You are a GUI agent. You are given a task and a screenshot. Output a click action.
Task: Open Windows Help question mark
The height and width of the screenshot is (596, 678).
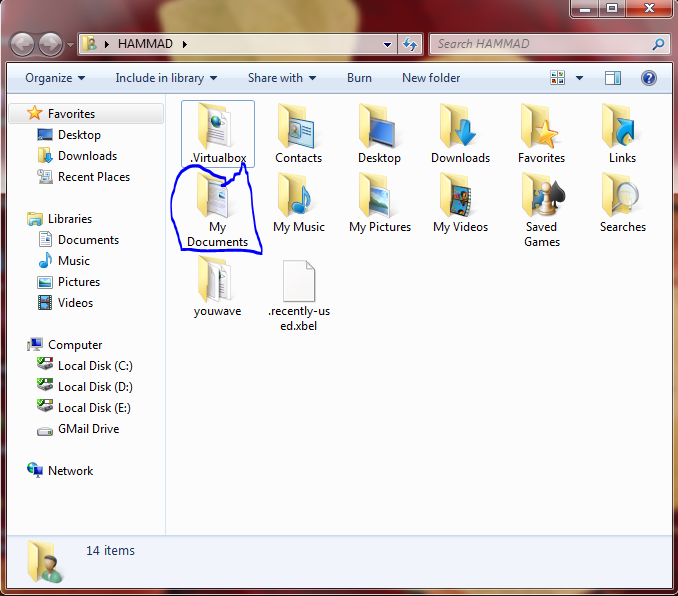point(649,78)
